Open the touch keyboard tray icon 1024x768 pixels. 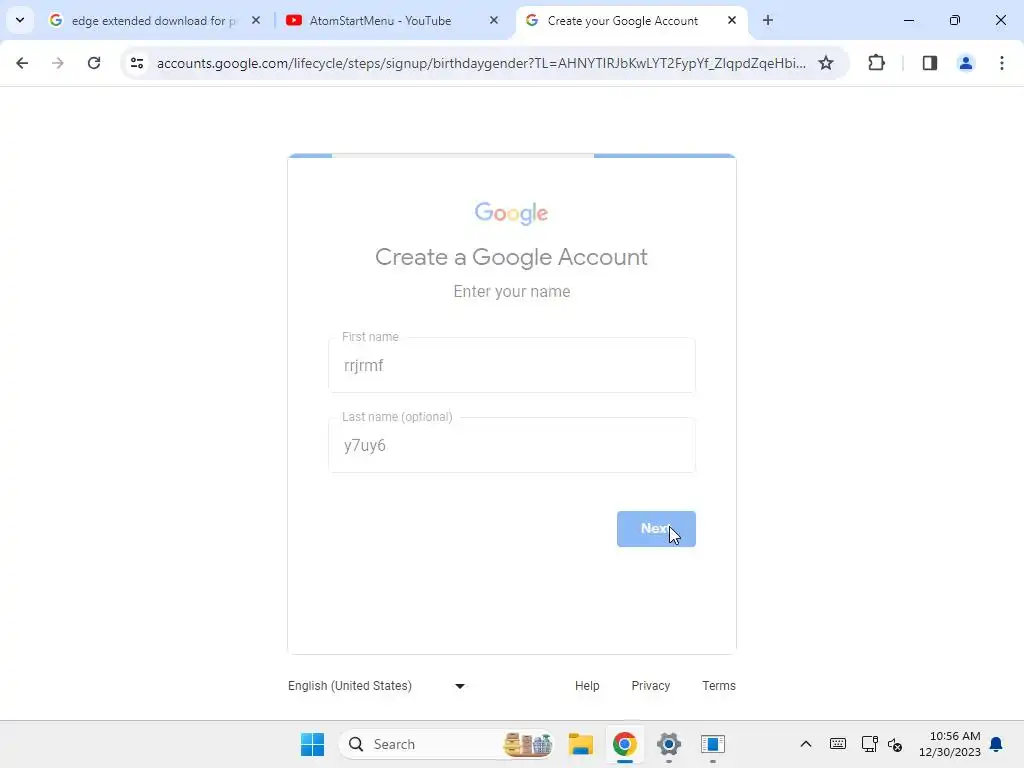838,744
